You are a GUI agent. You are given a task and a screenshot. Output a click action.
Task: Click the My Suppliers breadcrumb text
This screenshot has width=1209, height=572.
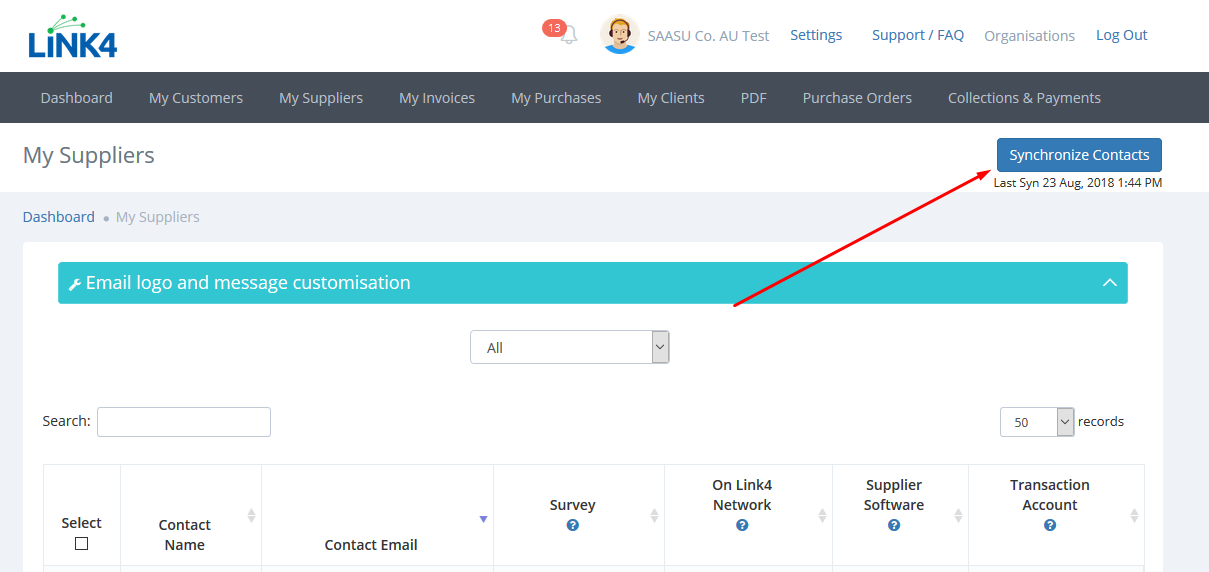158,217
